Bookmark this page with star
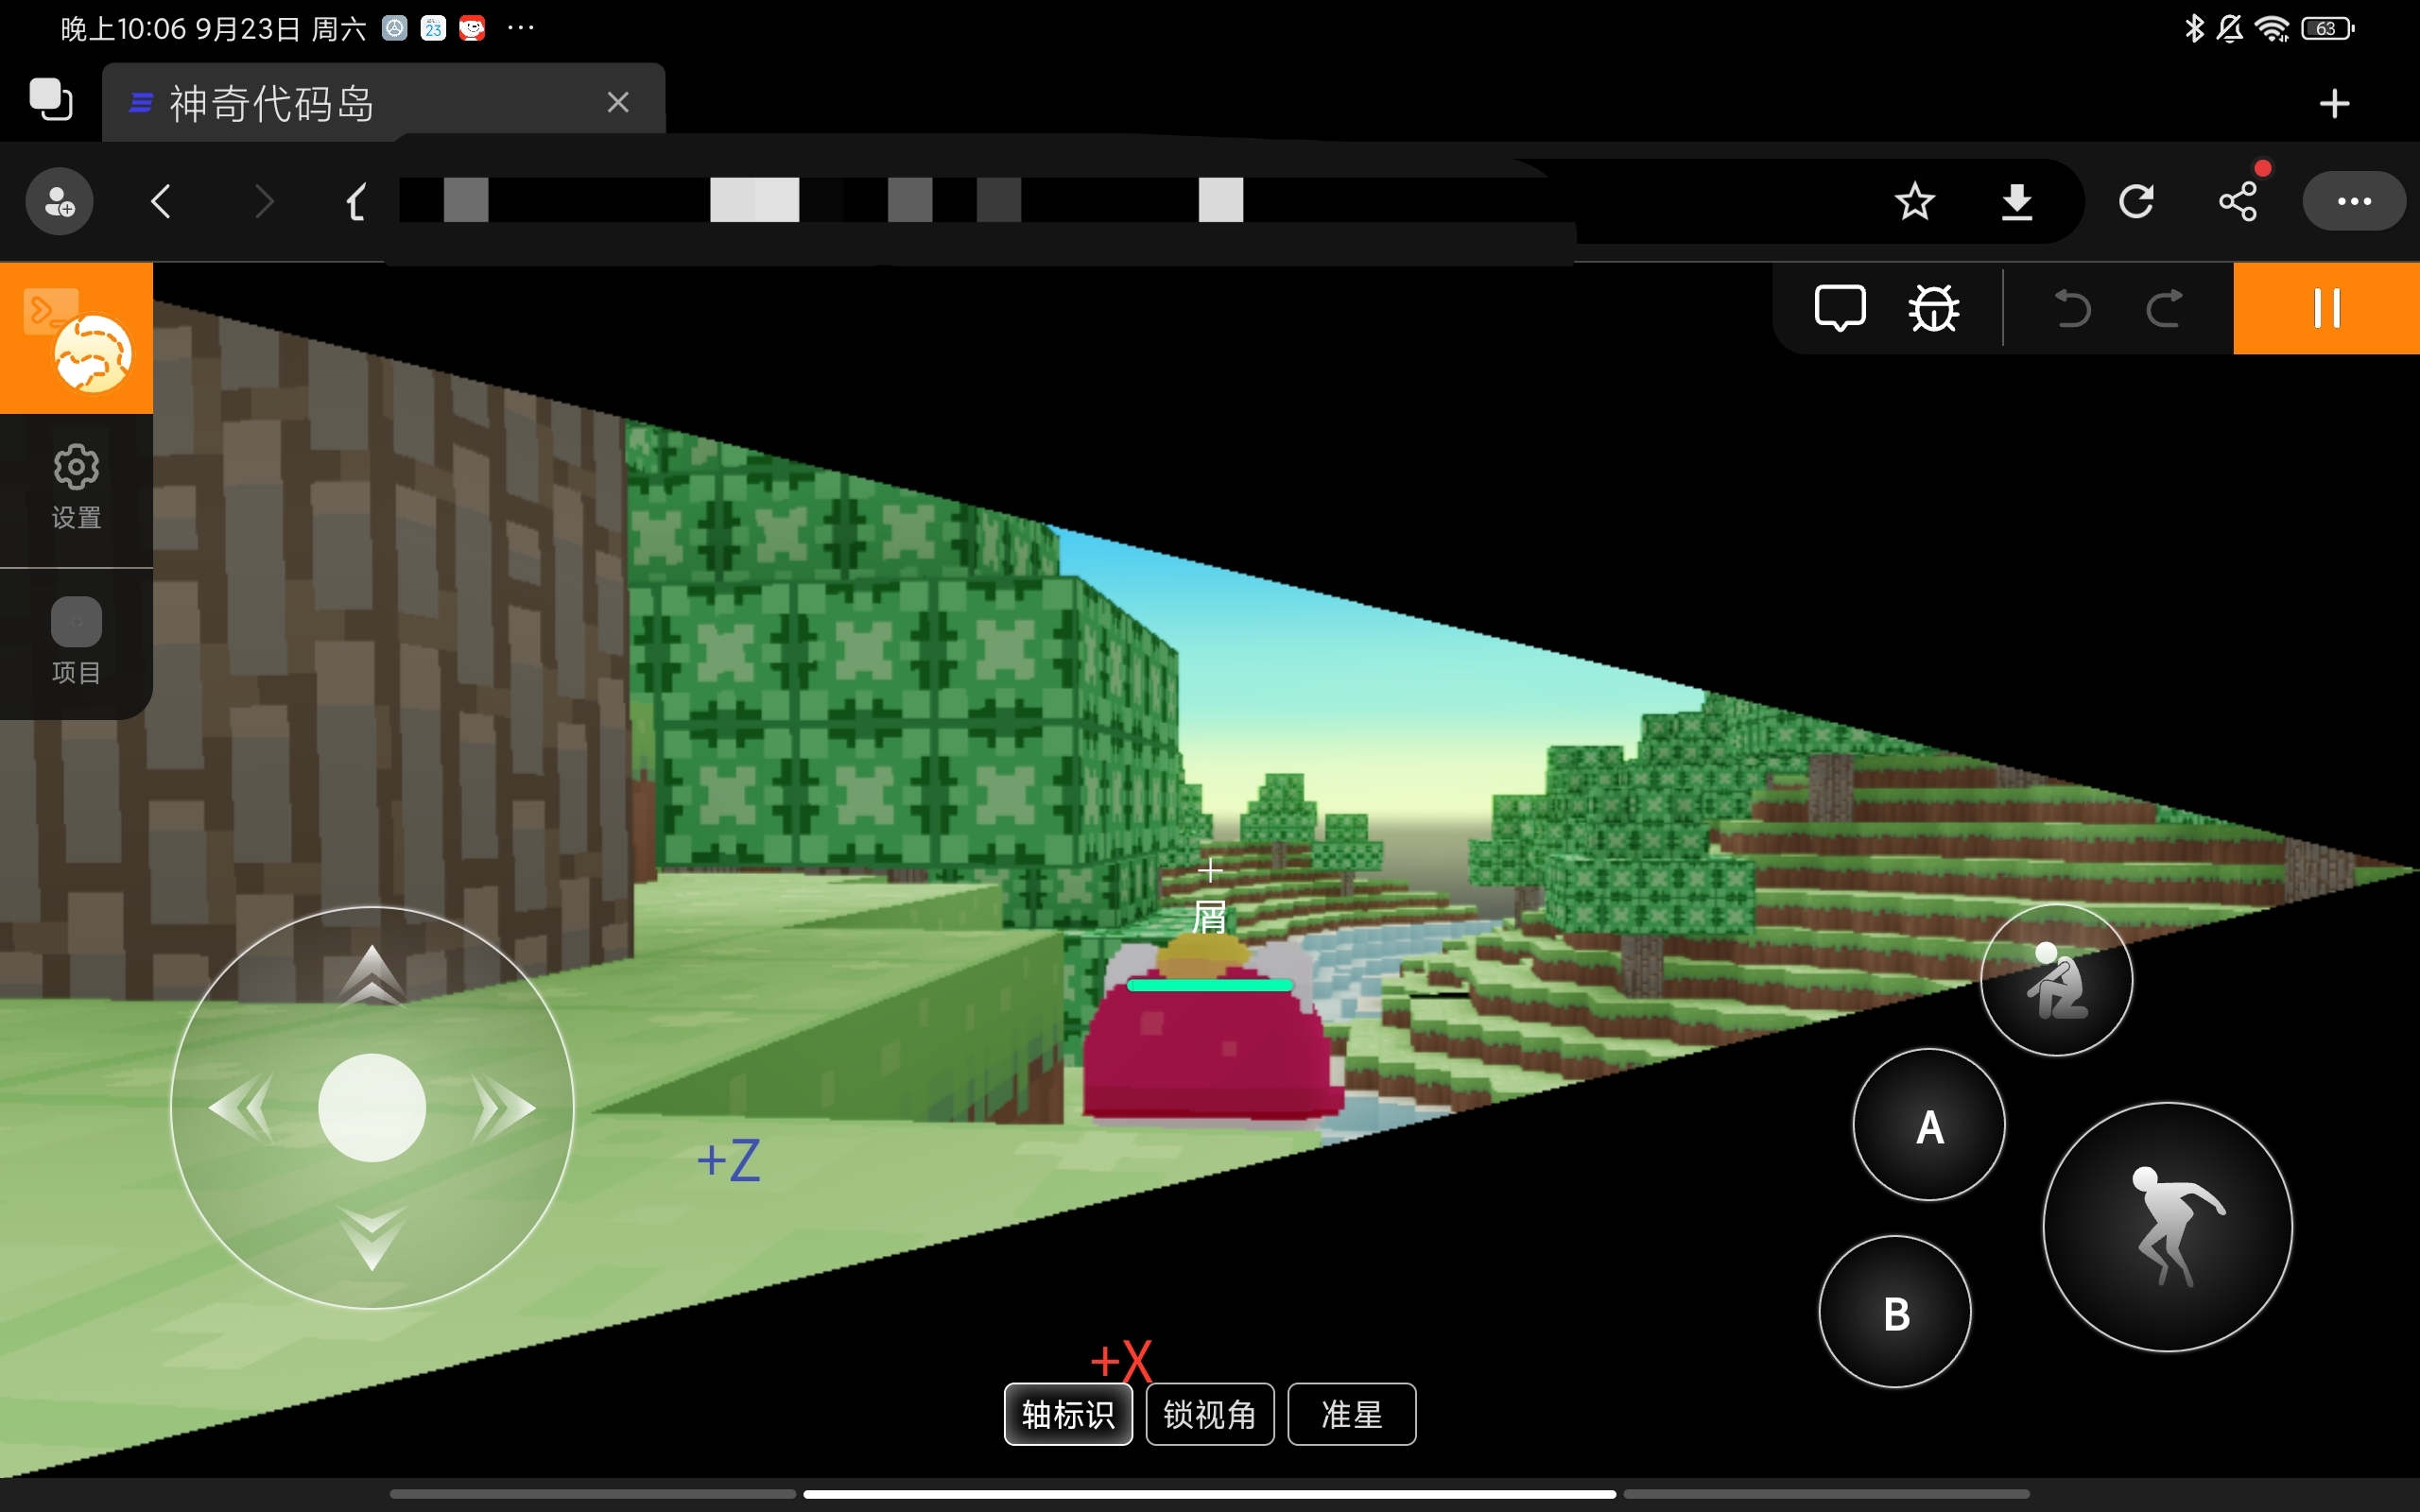The image size is (2420, 1512). [1914, 201]
